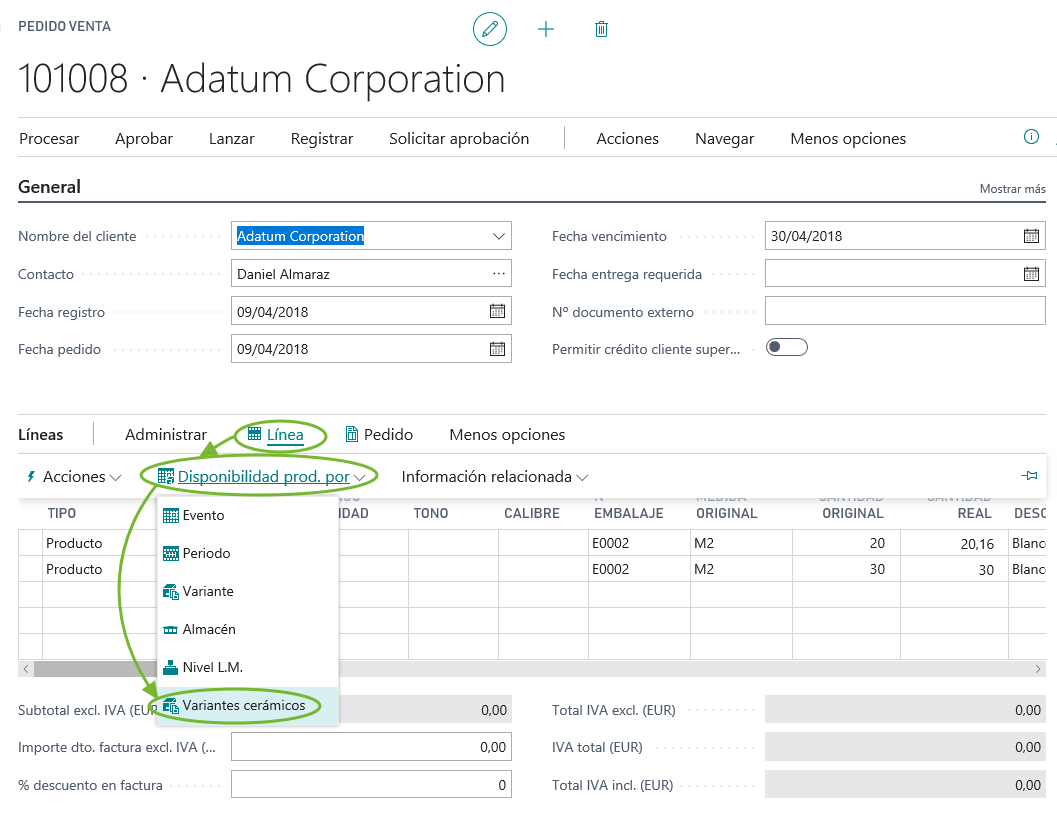Open the Administrar tab in Líneas
This screenshot has height=830, width=1057.
click(x=166, y=435)
